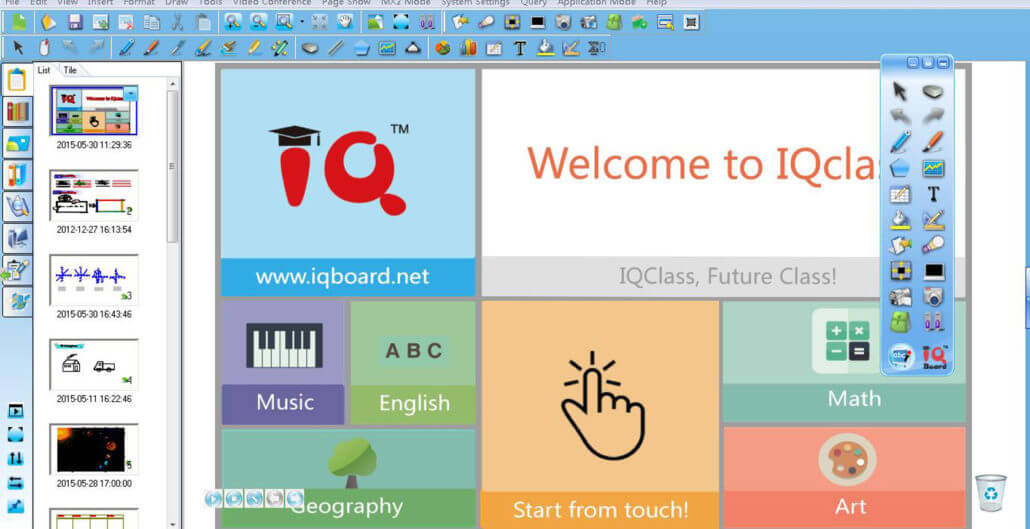The image size is (1030, 529).
Task: Click the test tubes icon in top toolbar
Action: pos(427,22)
